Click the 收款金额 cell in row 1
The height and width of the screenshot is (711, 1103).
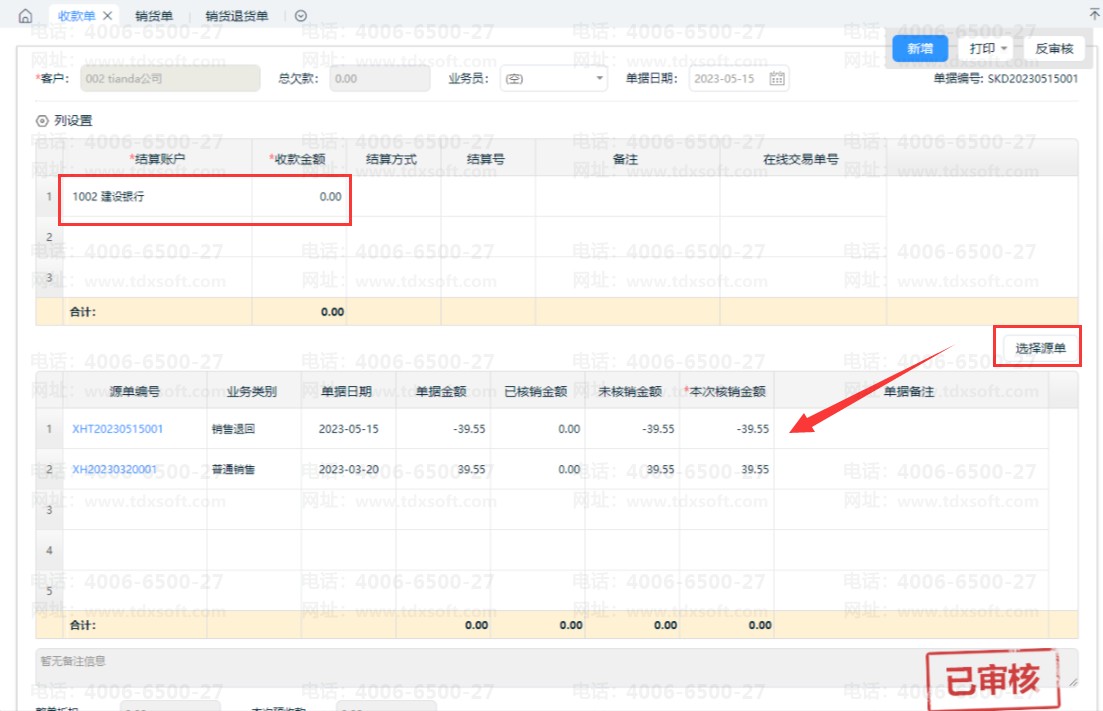coord(300,197)
